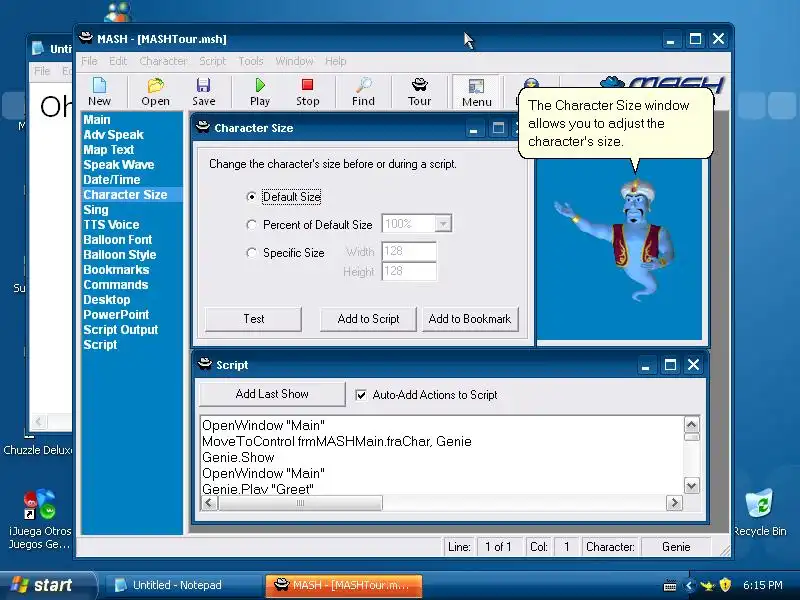This screenshot has height=600, width=800.
Task: Open Desktop in the sidebar
Action: pos(106,299)
